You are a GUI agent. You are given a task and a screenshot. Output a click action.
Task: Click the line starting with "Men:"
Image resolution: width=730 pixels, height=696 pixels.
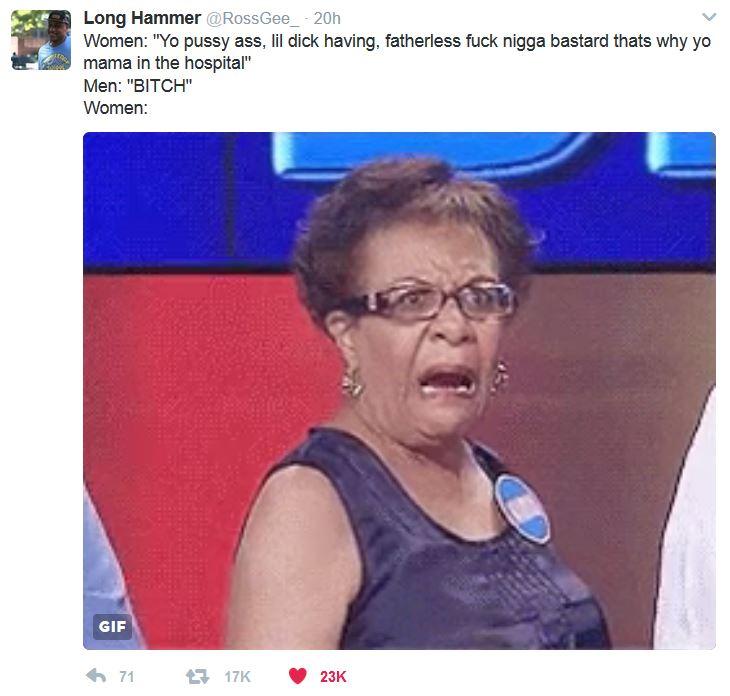(x=138, y=86)
